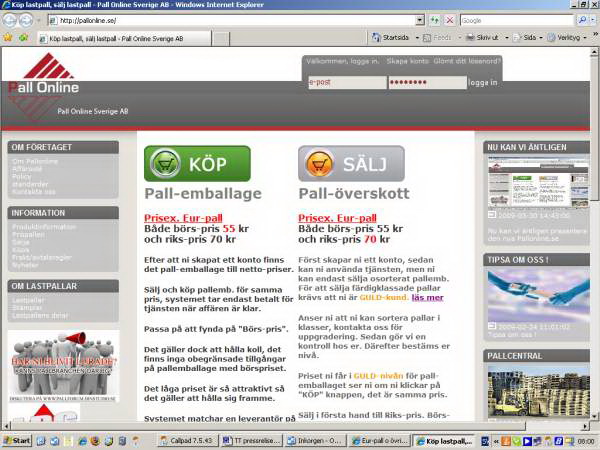Click the small icon beside the news timestamp

tap(492, 215)
